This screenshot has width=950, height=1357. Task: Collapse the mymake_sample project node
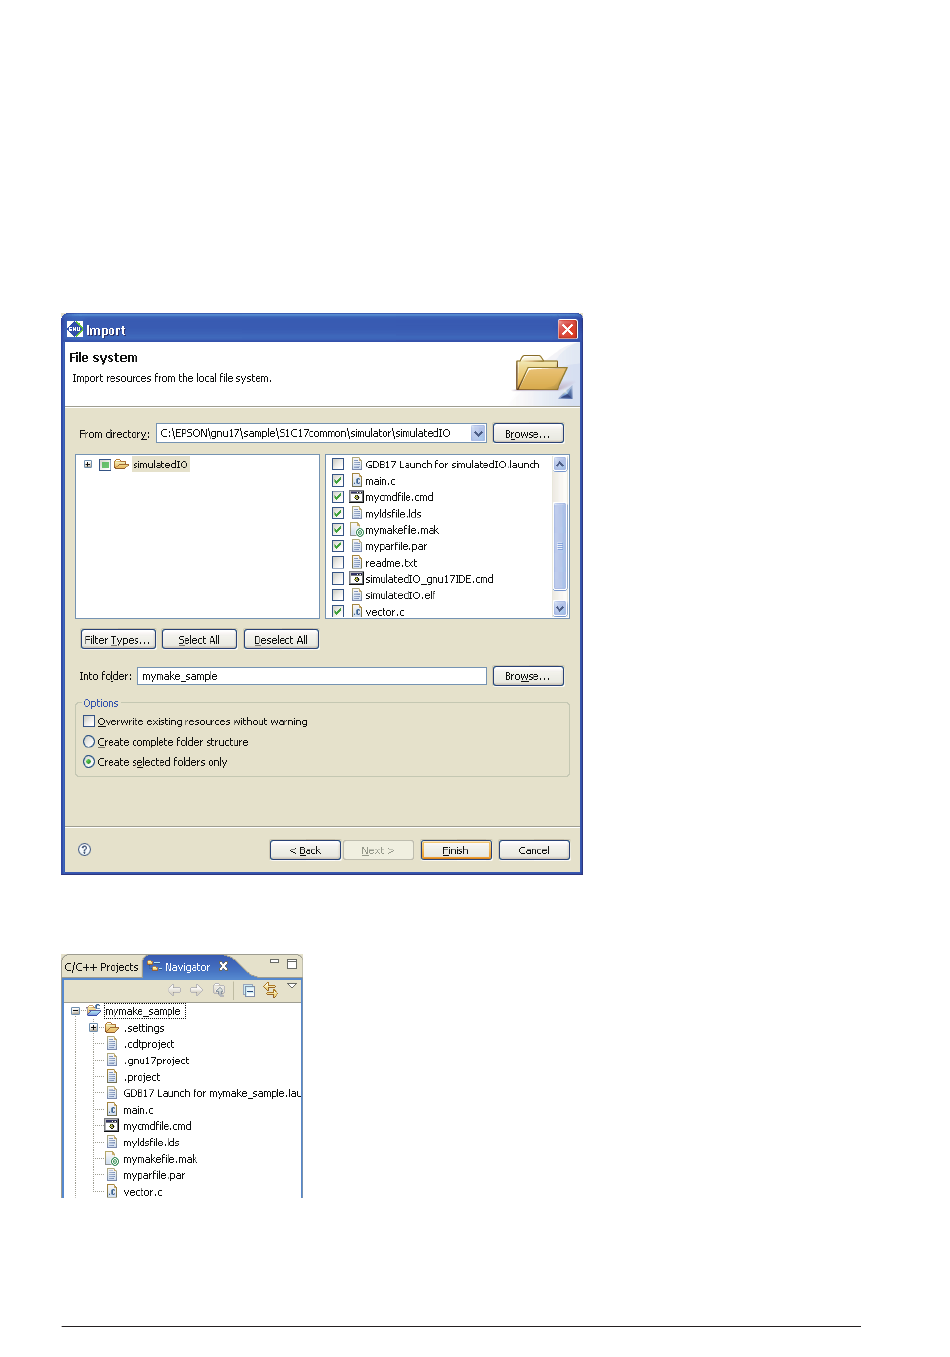75,1011
